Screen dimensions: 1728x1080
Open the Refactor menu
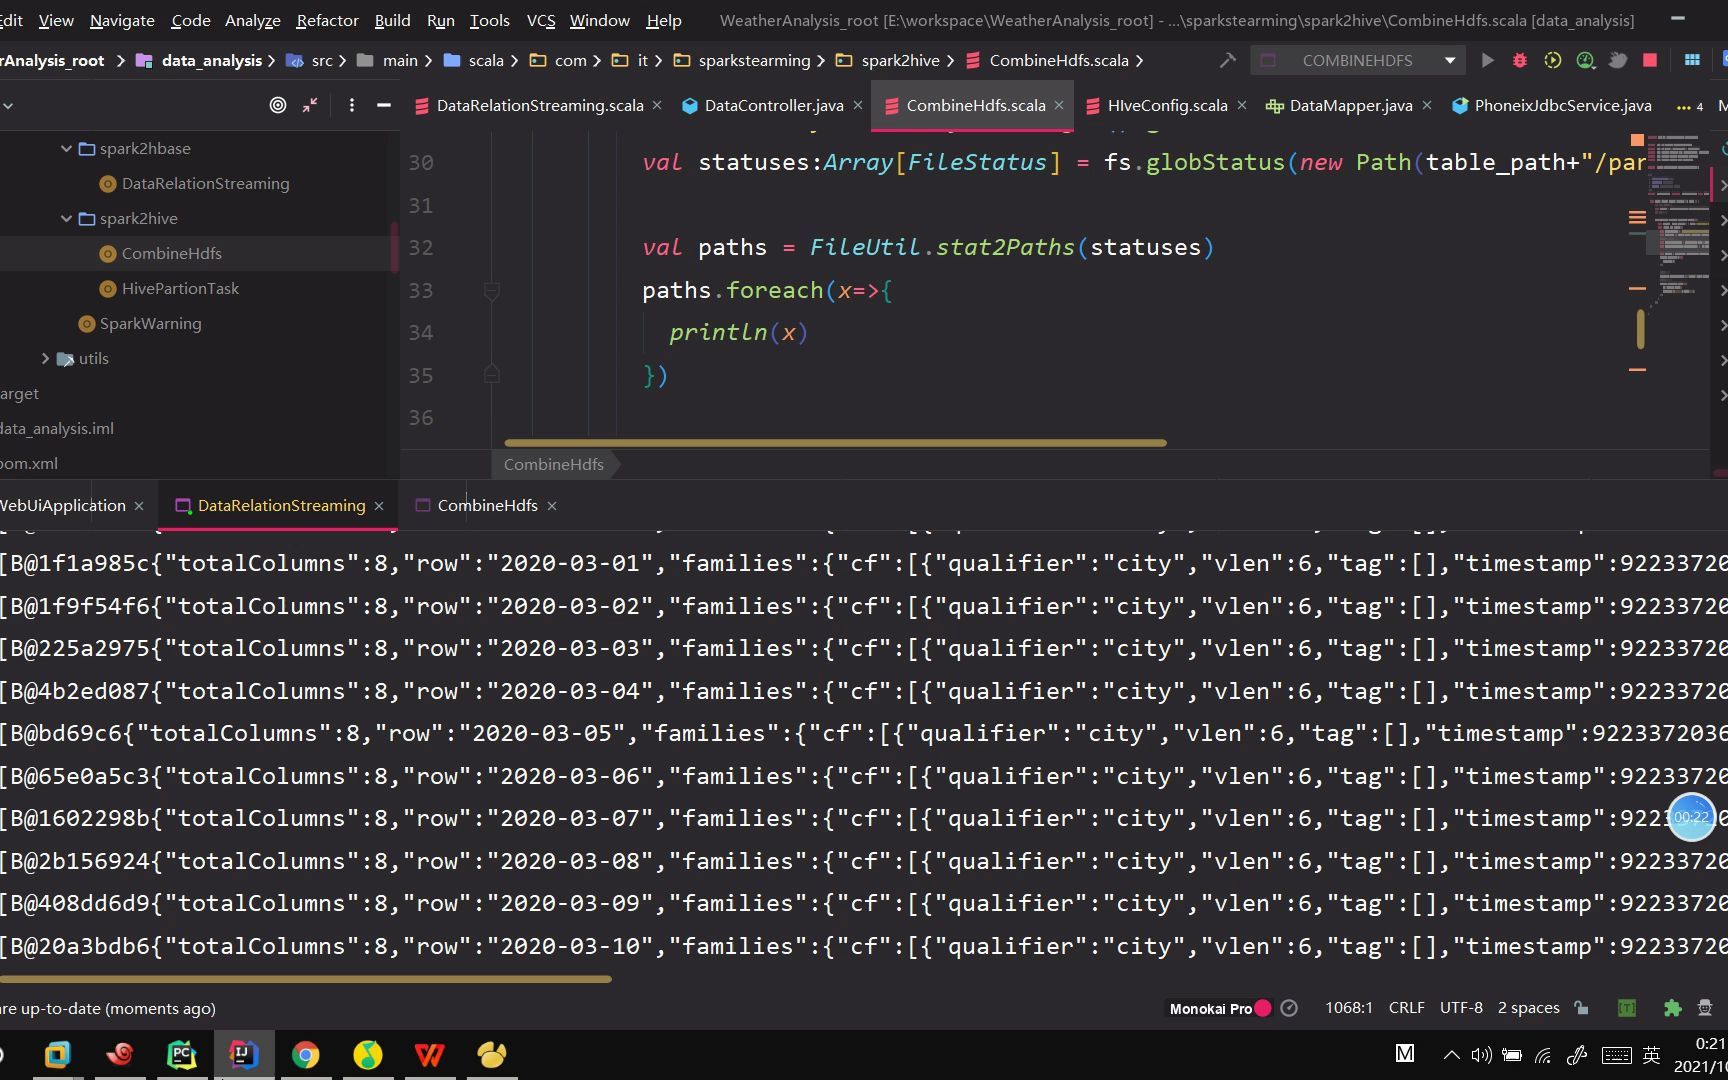tap(327, 20)
